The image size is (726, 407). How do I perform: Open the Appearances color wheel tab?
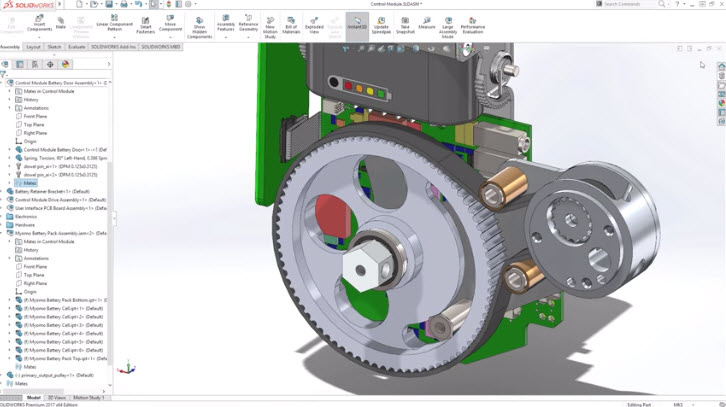point(65,65)
